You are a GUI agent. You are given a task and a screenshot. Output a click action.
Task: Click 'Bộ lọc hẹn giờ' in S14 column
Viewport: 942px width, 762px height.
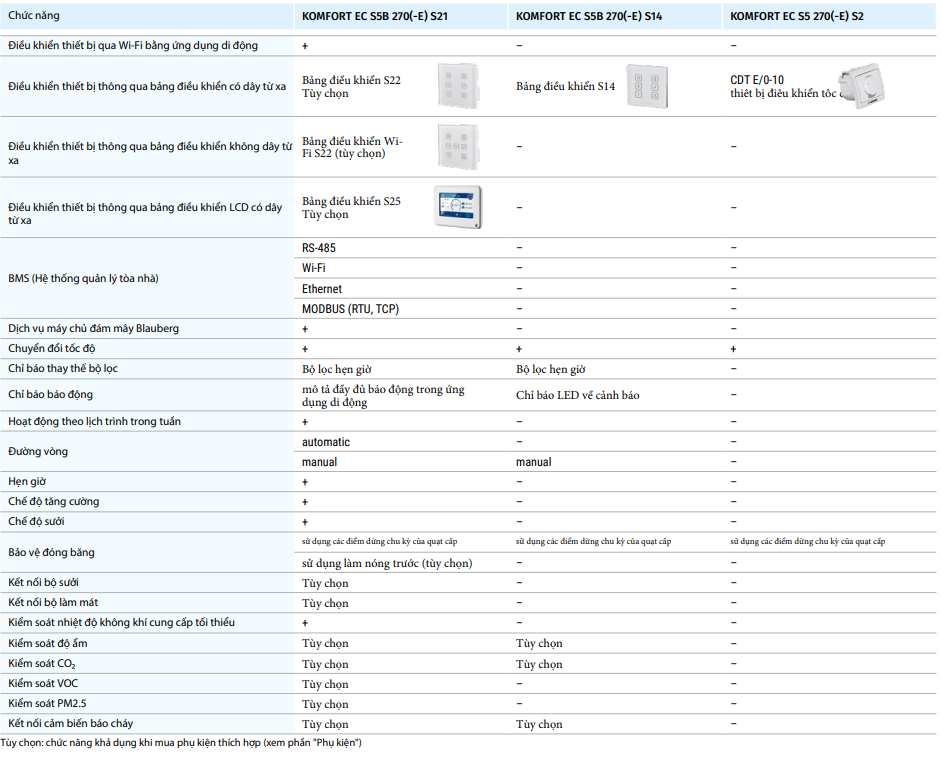(x=550, y=369)
